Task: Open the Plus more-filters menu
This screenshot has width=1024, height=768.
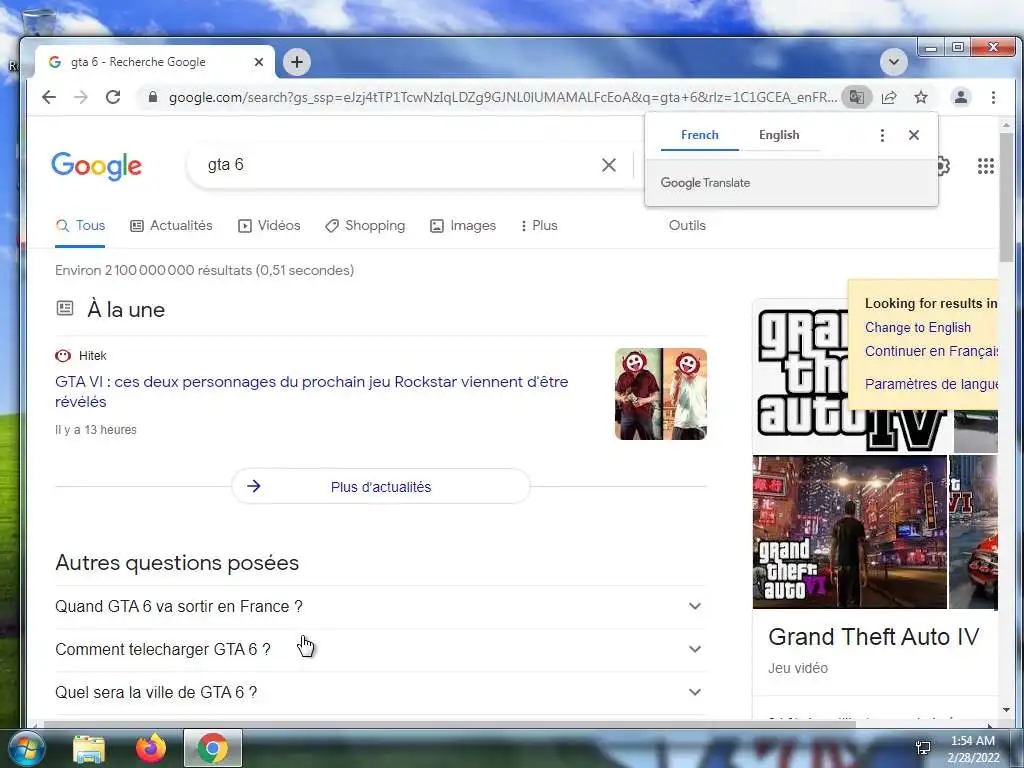Action: [539, 226]
